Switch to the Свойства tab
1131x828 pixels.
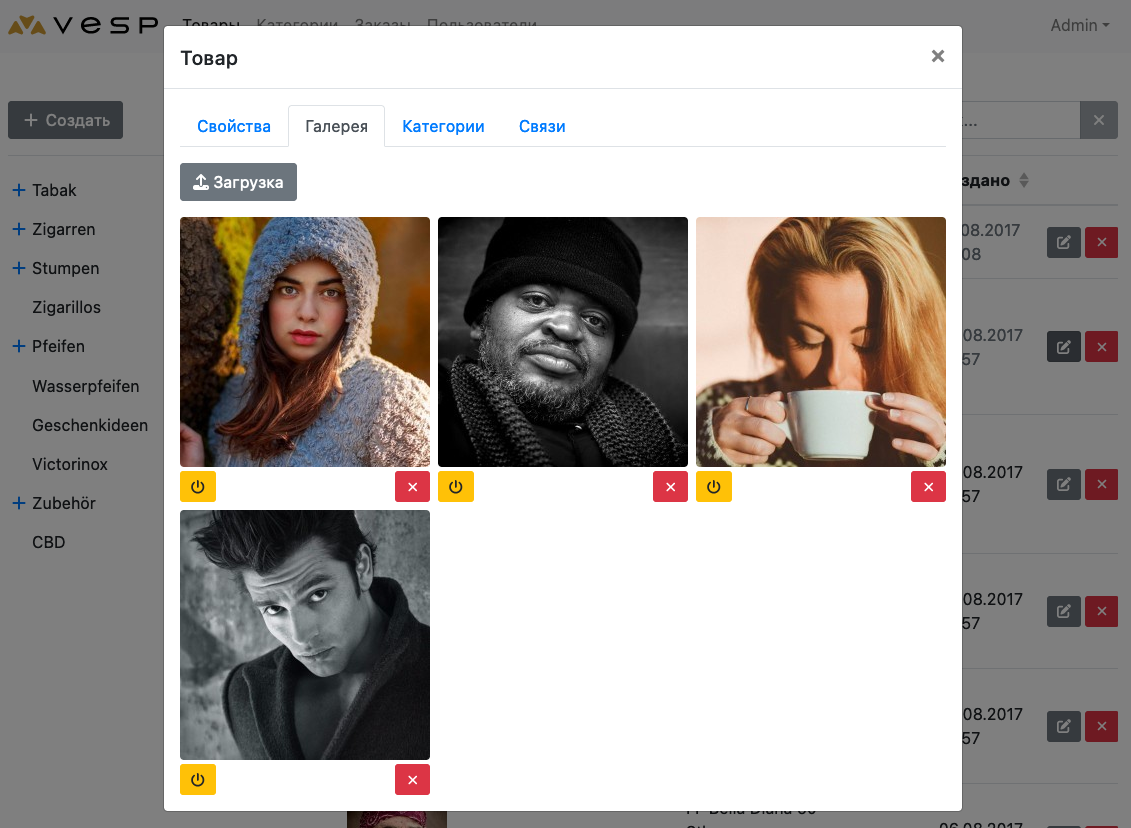click(x=234, y=127)
